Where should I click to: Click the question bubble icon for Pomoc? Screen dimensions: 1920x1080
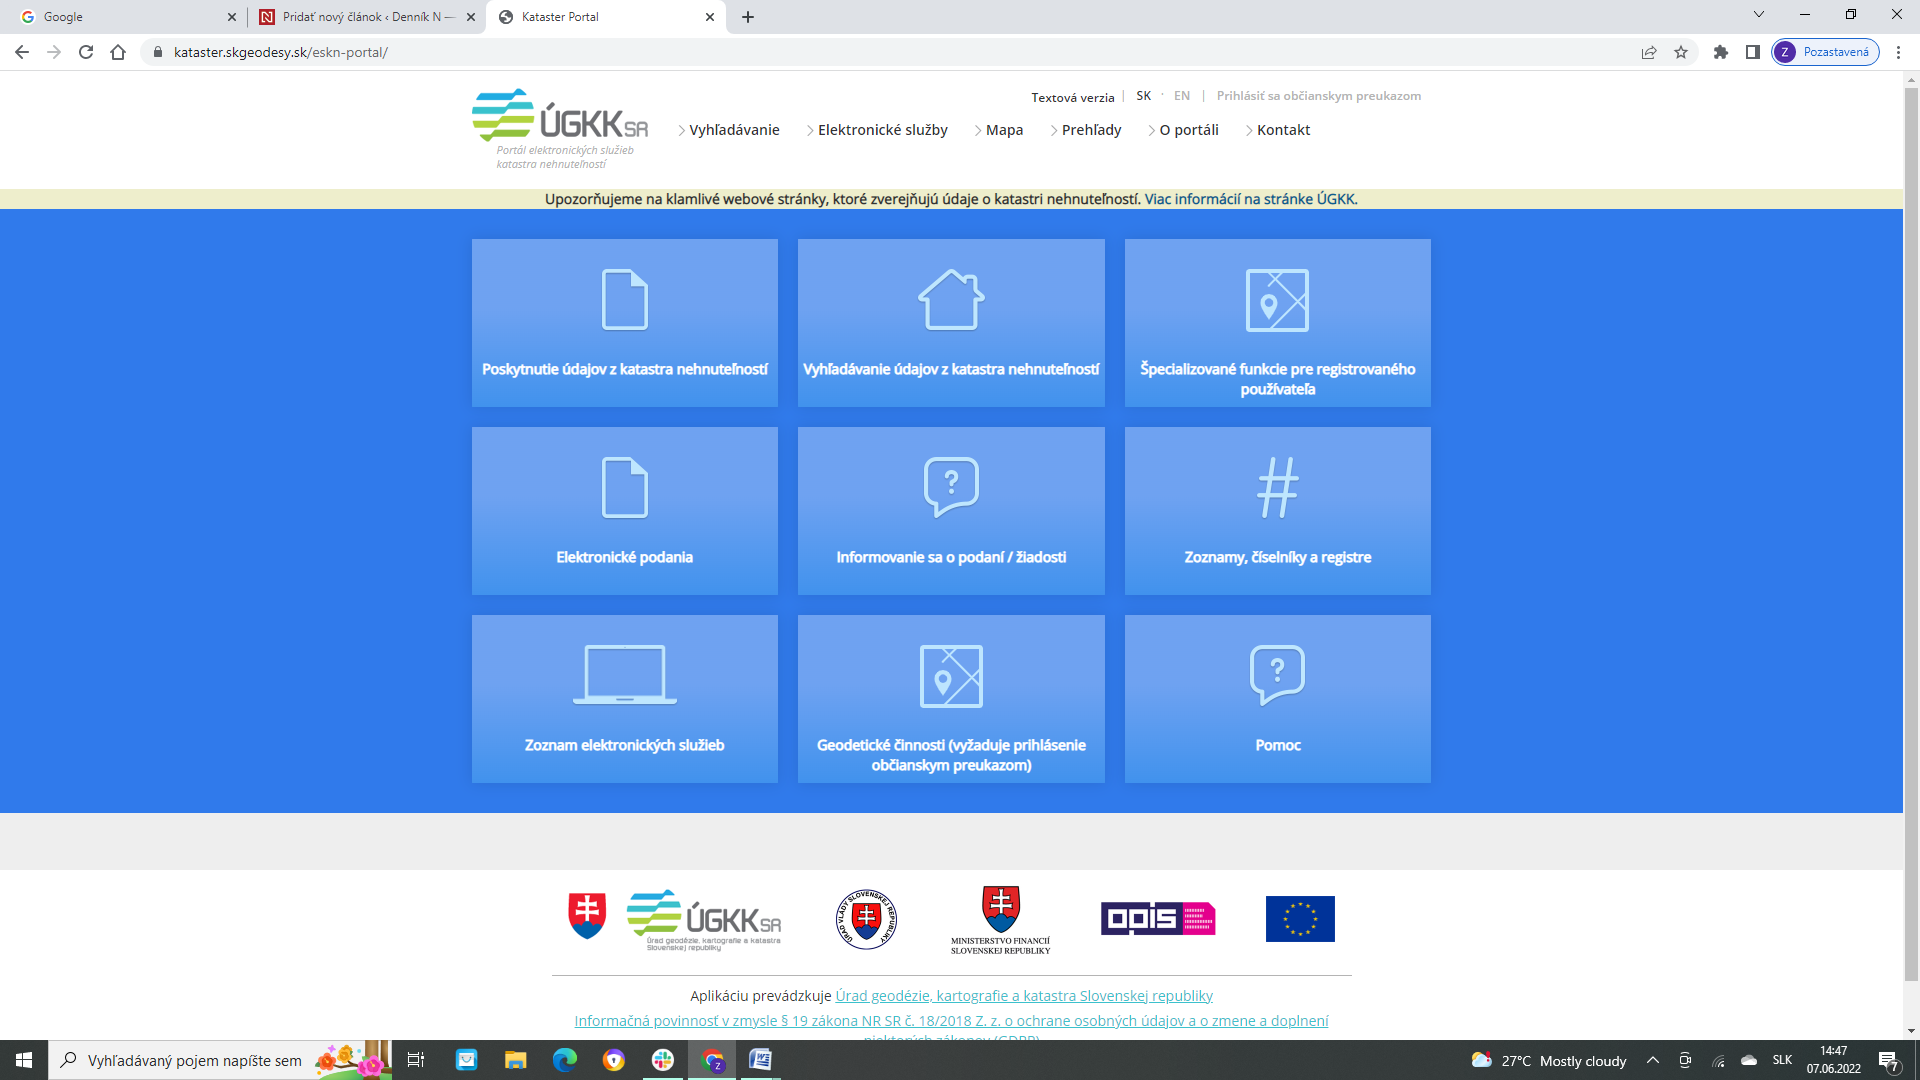(1277, 675)
